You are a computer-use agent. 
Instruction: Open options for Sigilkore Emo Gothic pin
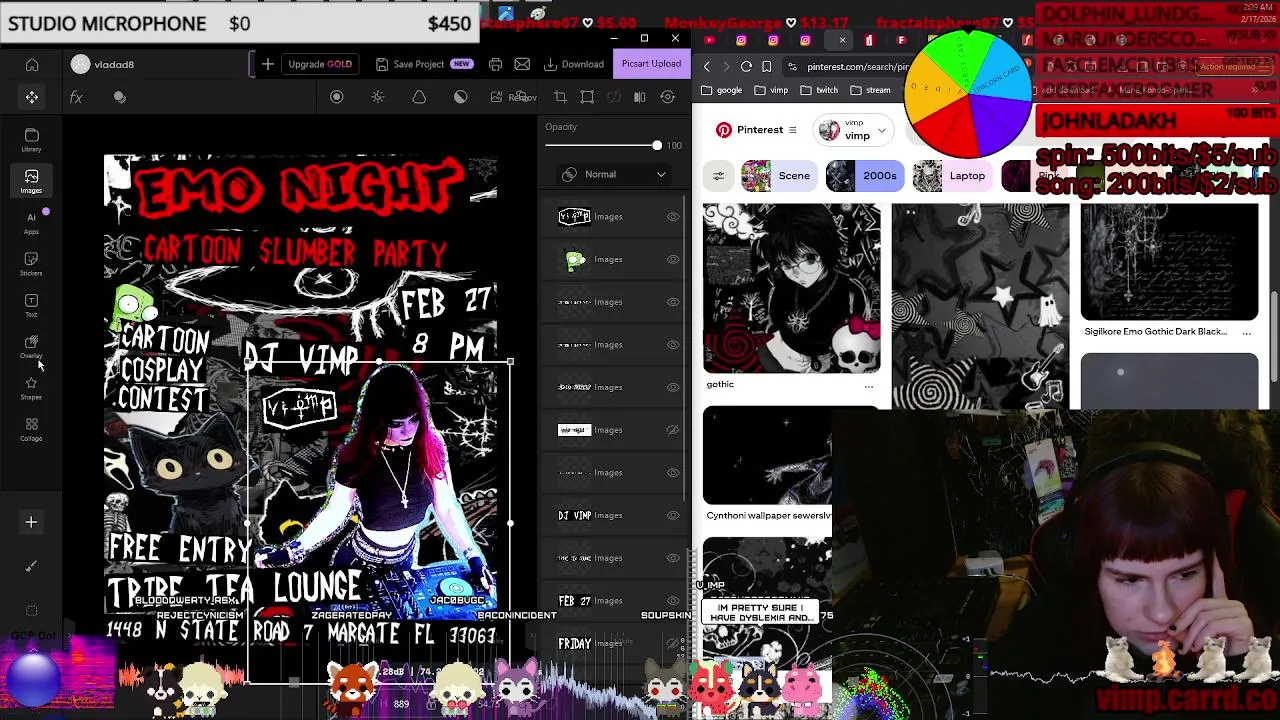click(x=1246, y=332)
